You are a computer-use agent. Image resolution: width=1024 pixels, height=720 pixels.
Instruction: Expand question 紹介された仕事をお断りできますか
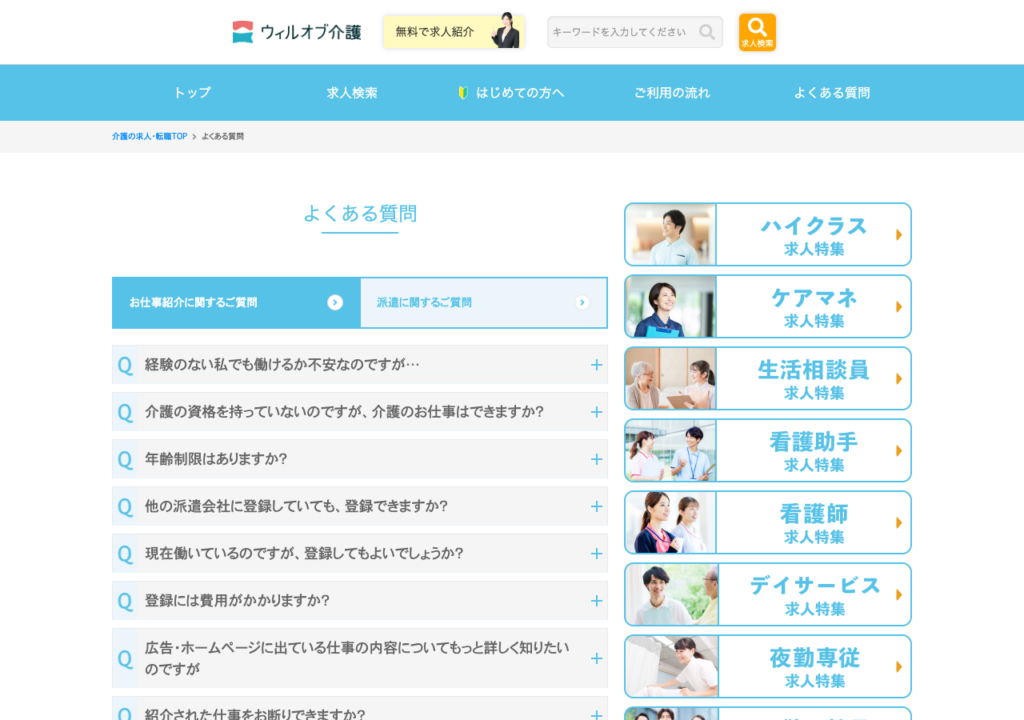point(360,709)
